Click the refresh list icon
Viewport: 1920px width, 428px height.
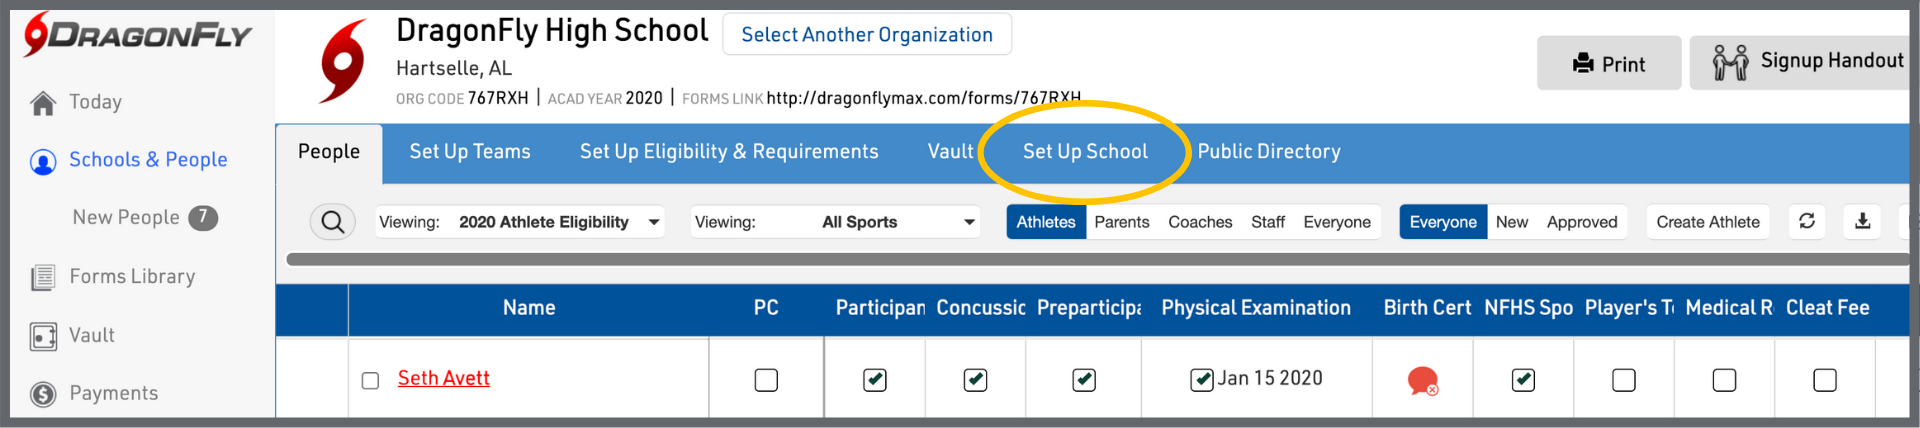[1807, 221]
